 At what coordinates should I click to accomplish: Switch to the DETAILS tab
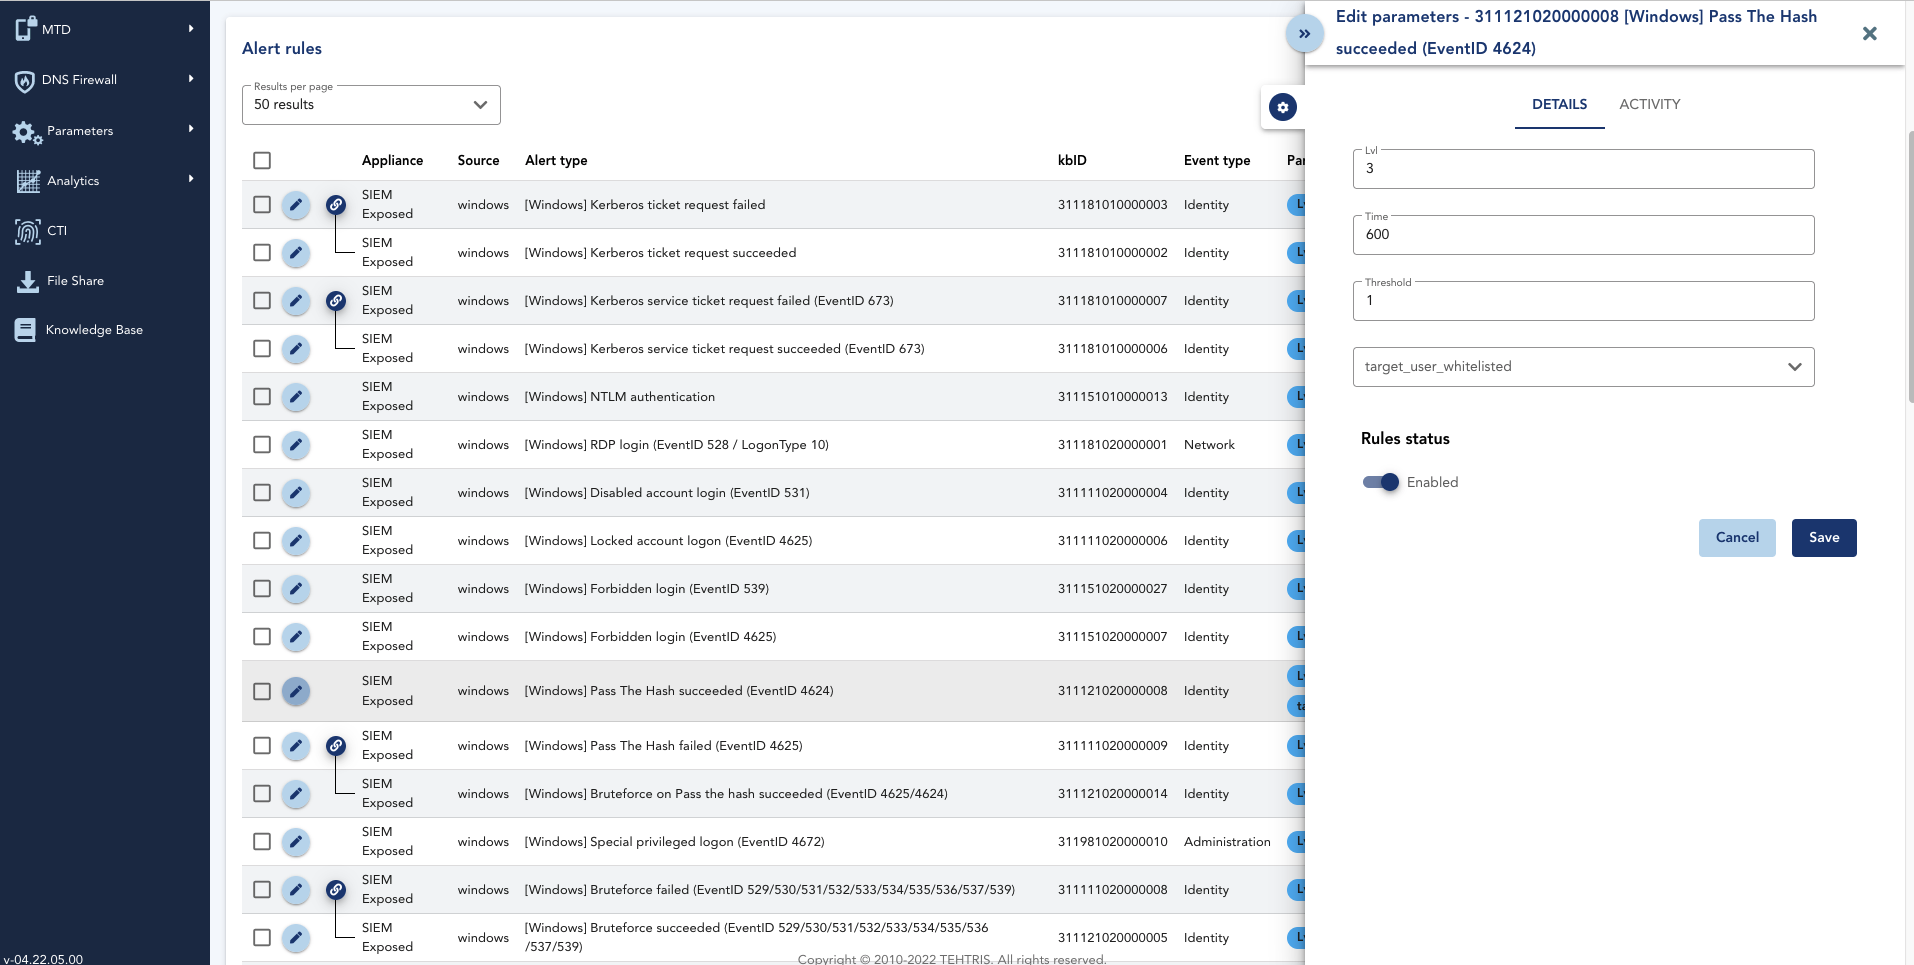click(1559, 104)
